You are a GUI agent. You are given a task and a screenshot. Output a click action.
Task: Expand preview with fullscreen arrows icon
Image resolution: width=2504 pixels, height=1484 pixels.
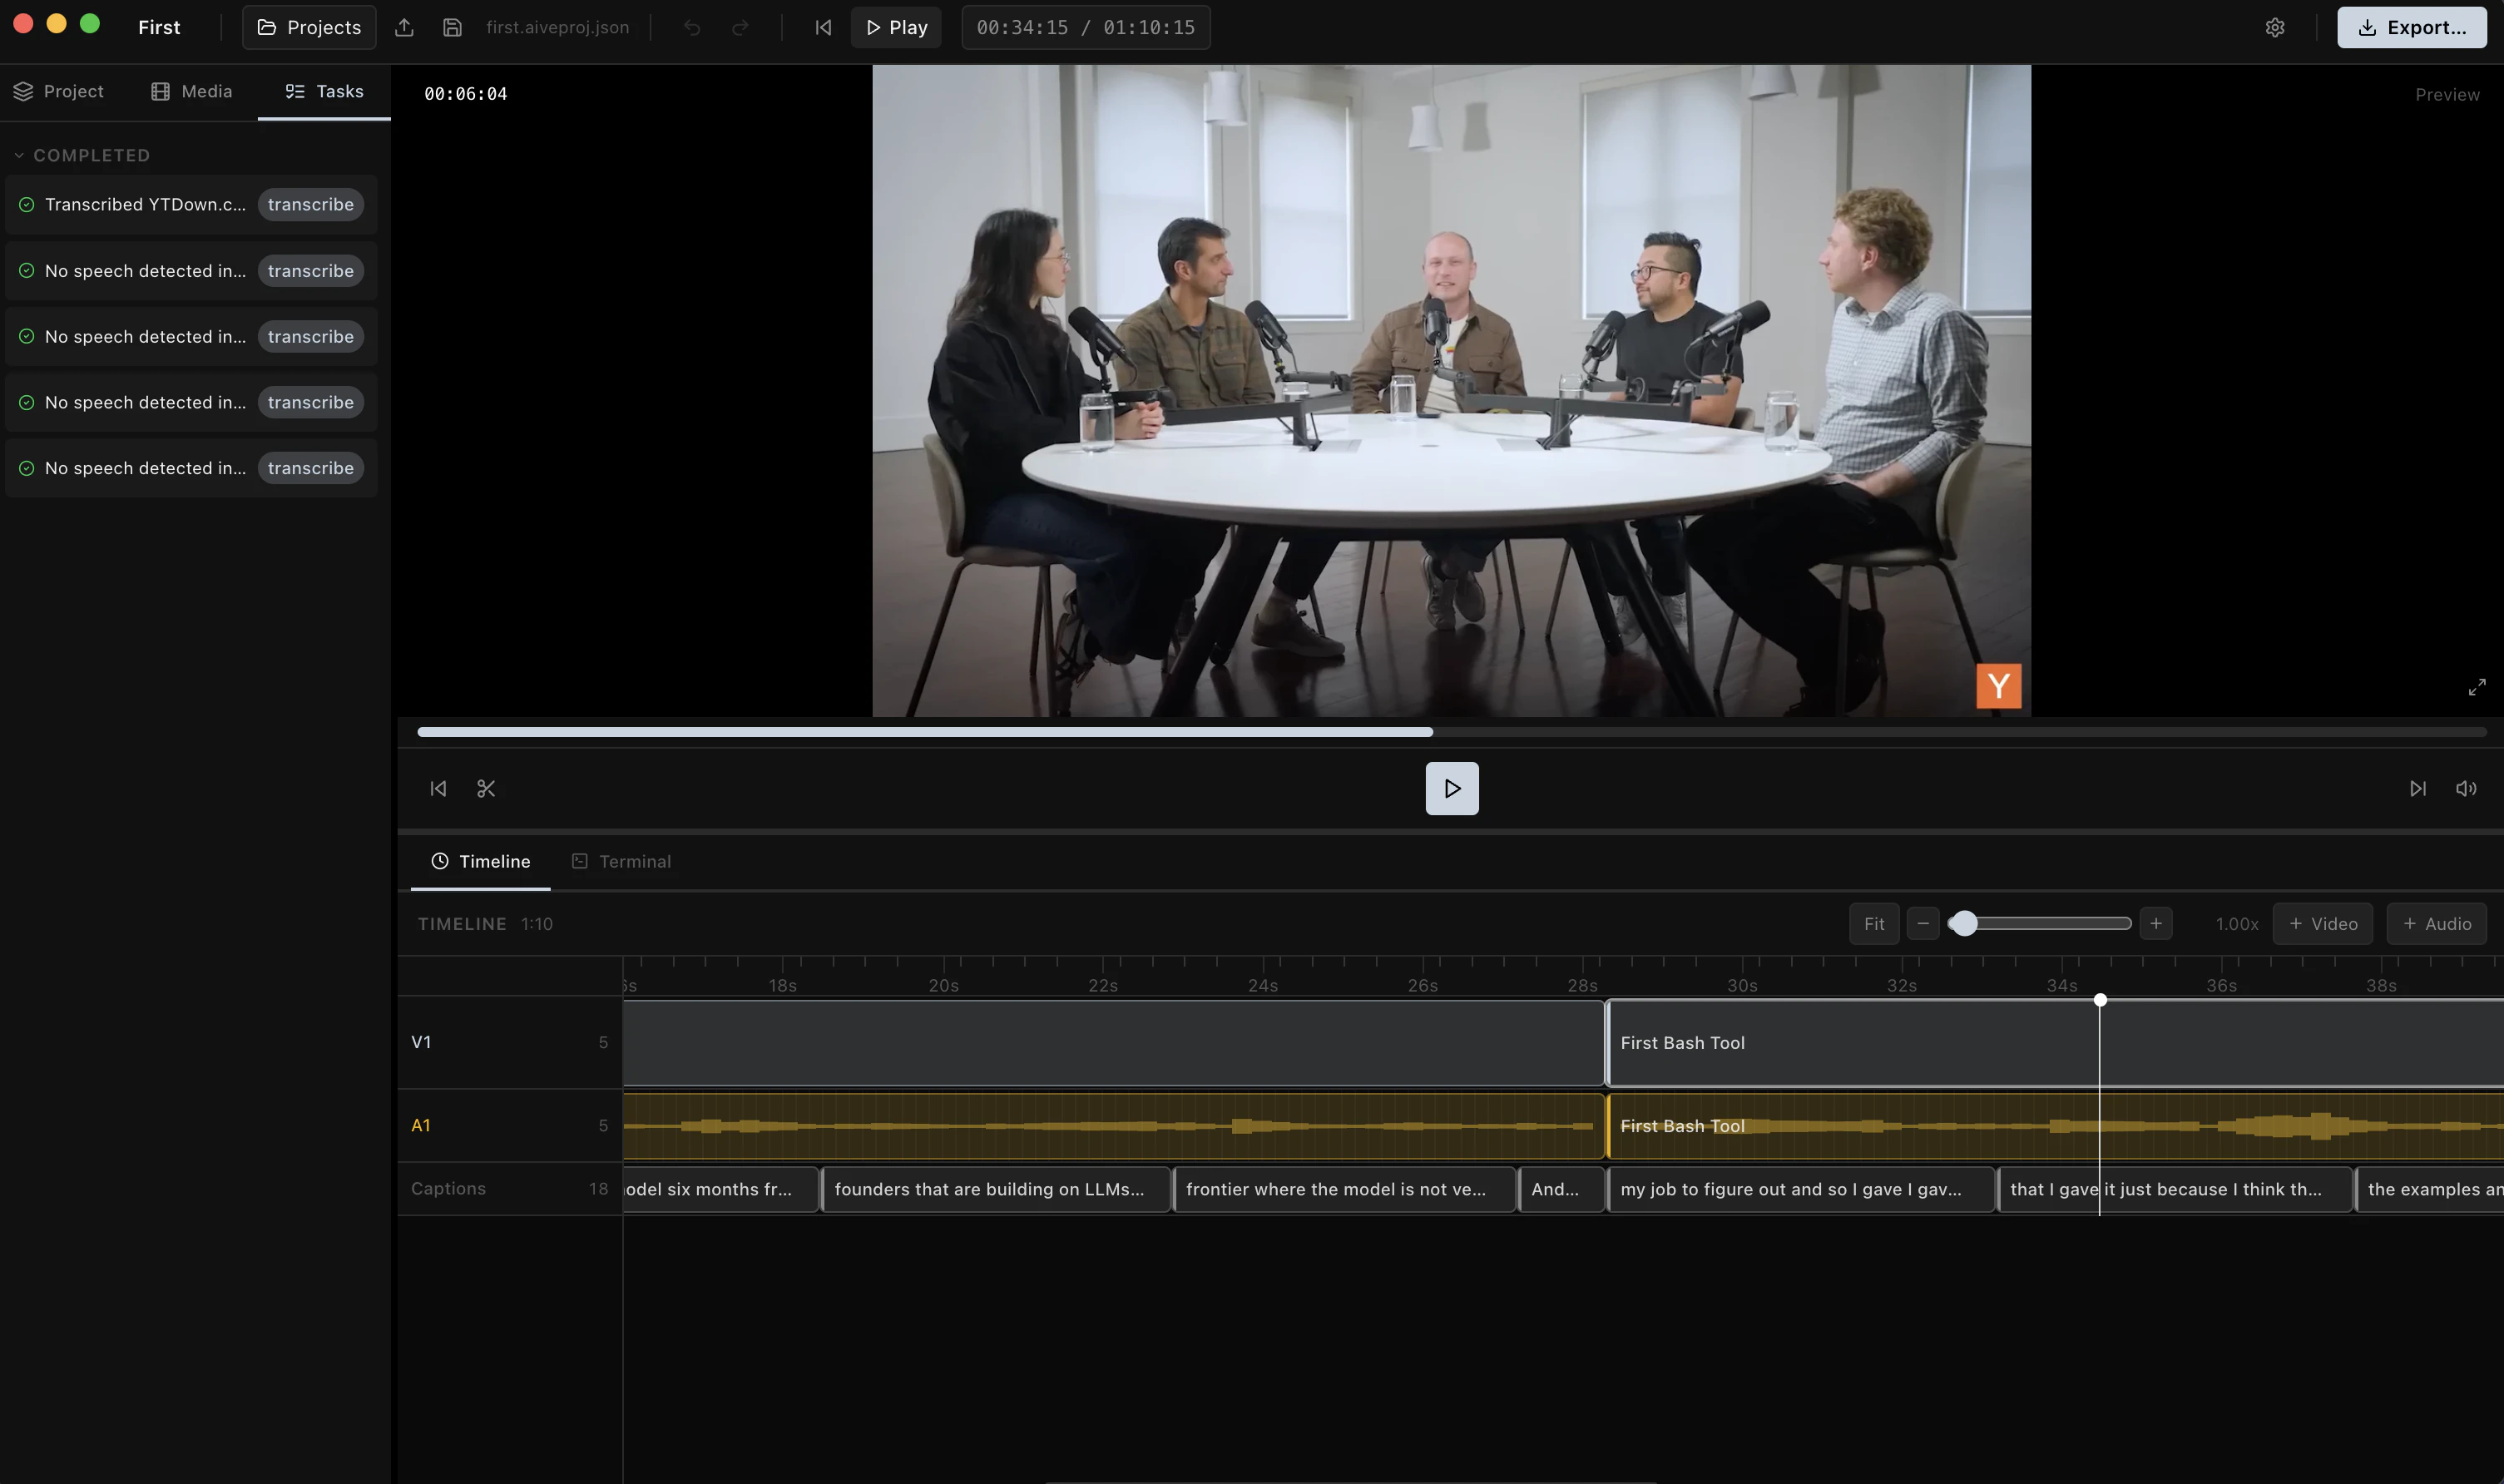[2476, 687]
